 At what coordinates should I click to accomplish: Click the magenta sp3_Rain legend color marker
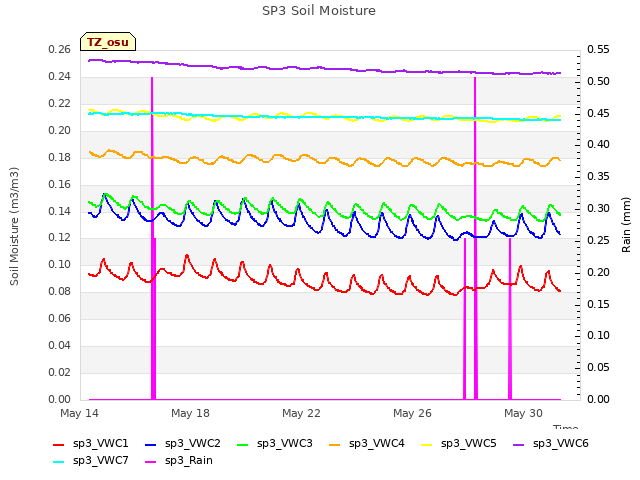[151, 462]
